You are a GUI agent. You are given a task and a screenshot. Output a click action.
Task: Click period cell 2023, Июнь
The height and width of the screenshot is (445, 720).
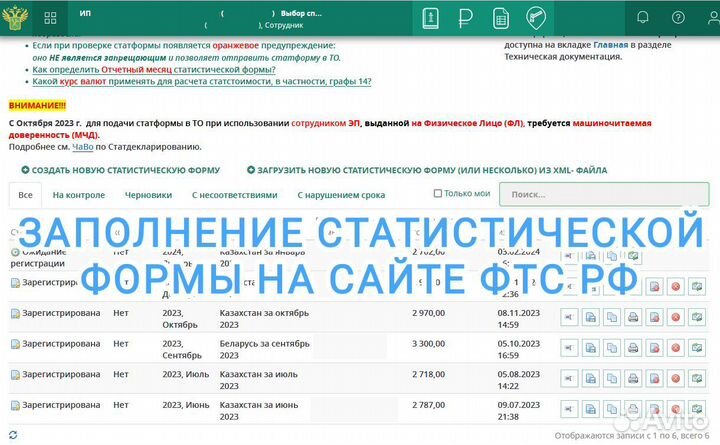click(x=186, y=405)
